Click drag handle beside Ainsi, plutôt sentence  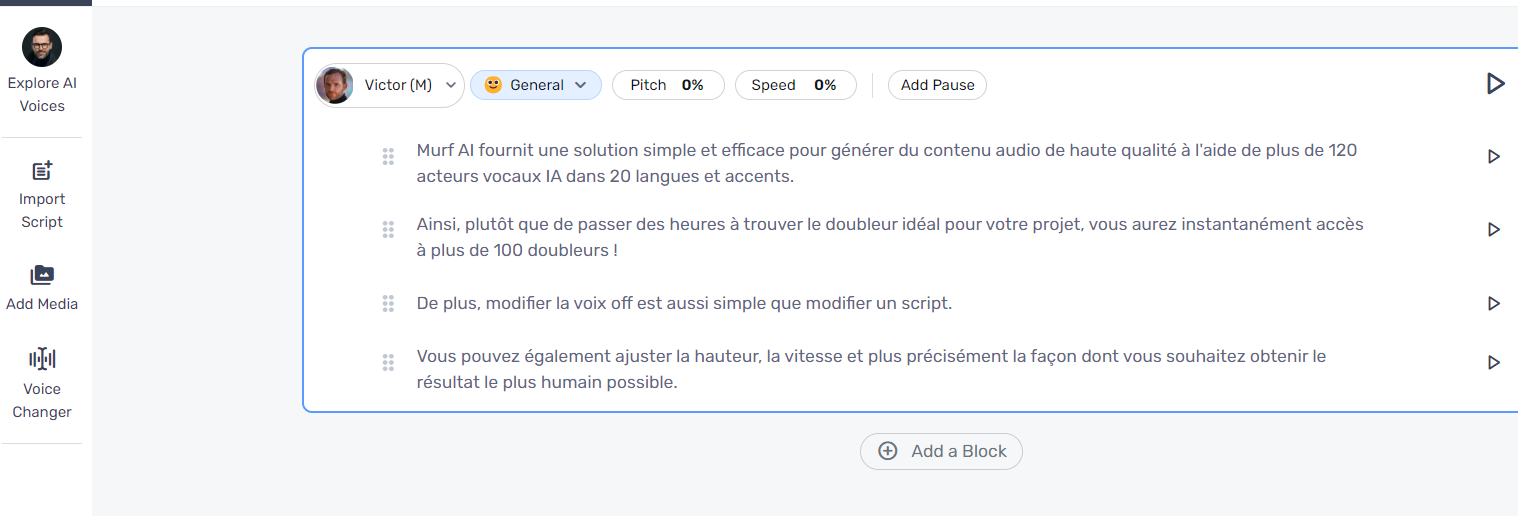tap(388, 230)
